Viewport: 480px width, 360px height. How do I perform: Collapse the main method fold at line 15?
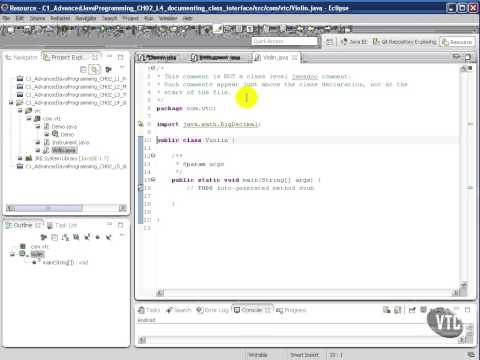[153, 180]
